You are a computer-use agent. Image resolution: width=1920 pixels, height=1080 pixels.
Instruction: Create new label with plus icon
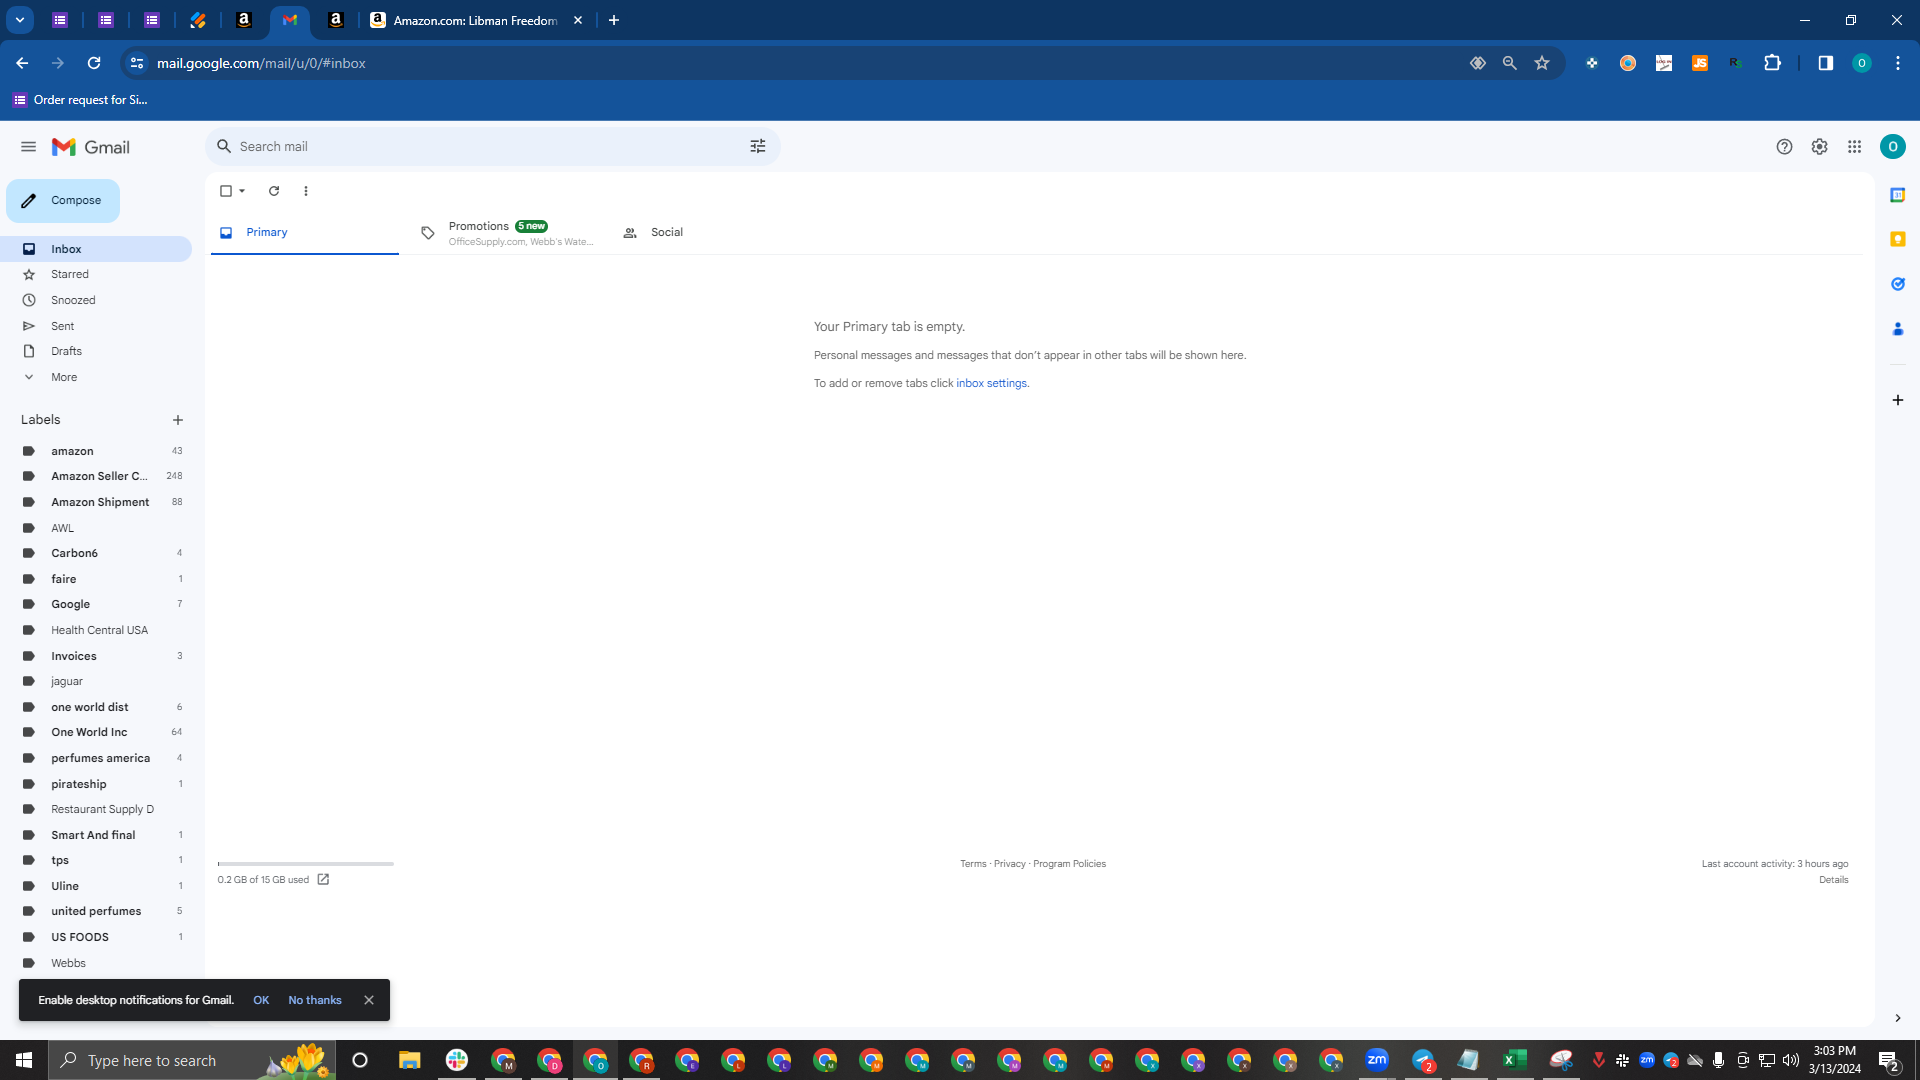(178, 420)
